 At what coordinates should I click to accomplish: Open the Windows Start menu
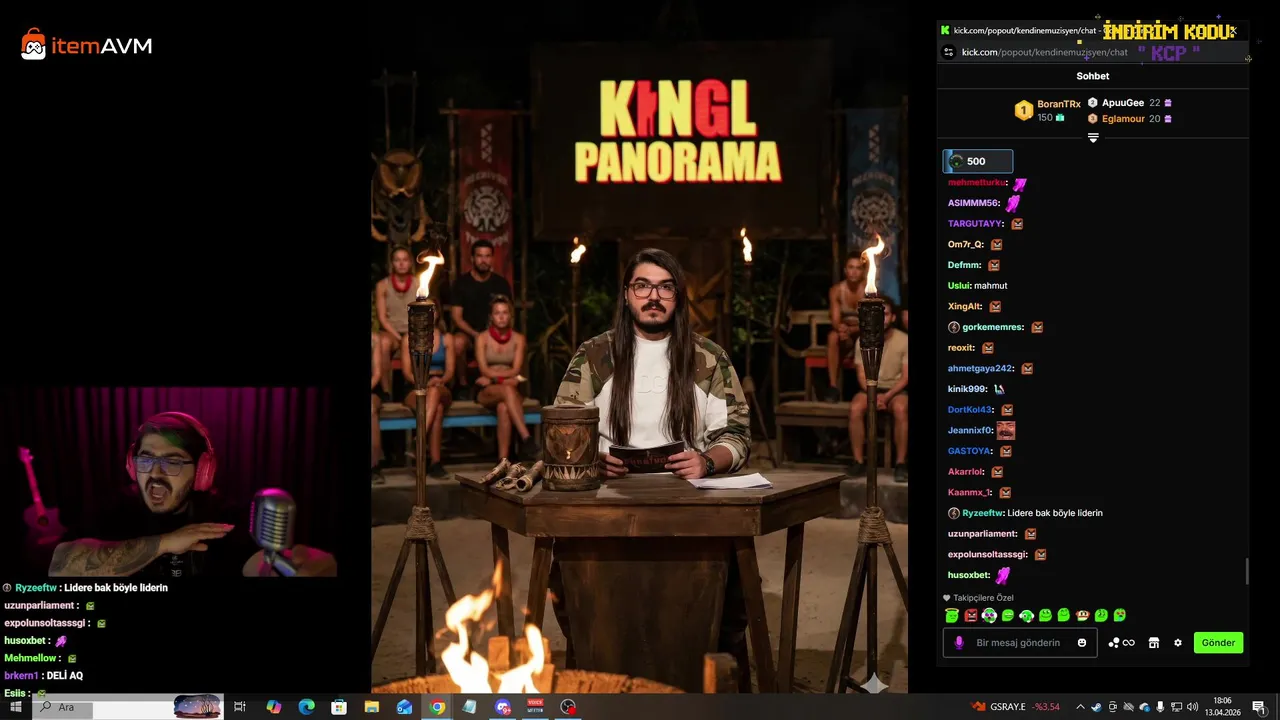pos(16,707)
